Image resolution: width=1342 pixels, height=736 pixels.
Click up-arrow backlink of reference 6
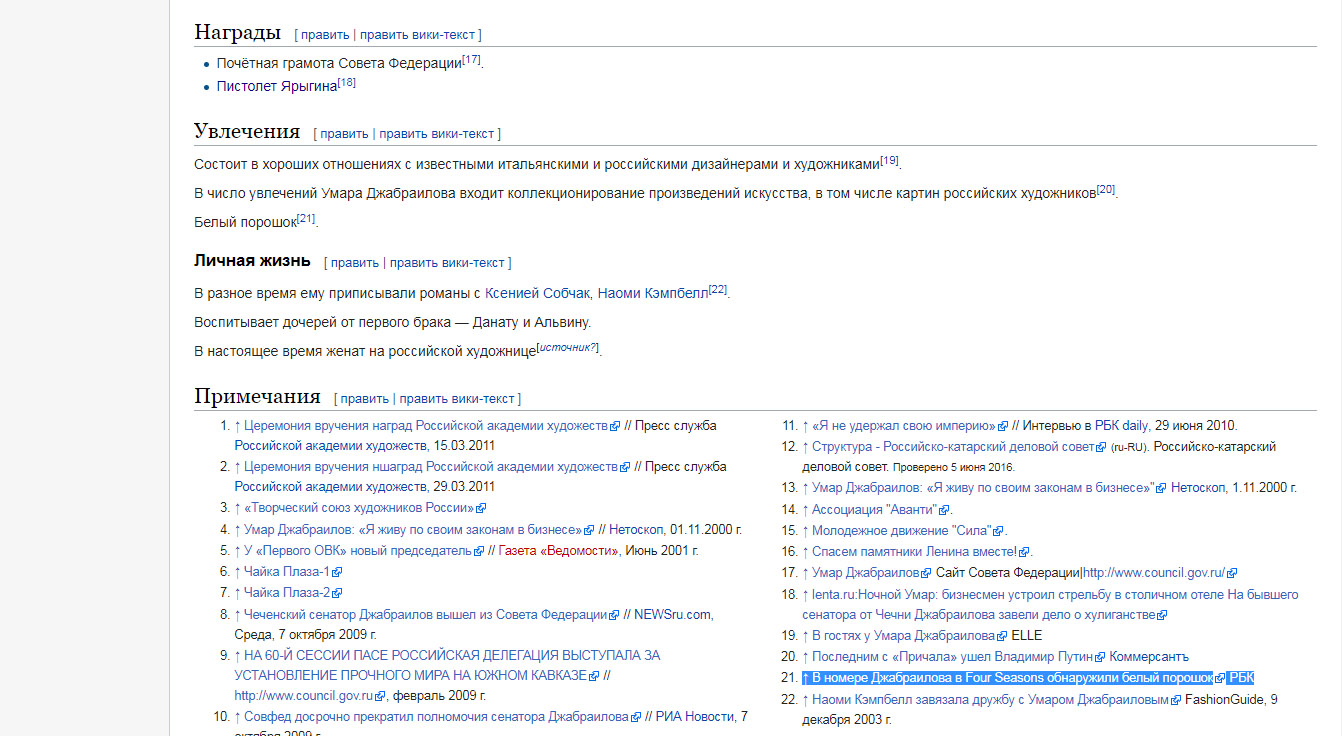[238, 571]
